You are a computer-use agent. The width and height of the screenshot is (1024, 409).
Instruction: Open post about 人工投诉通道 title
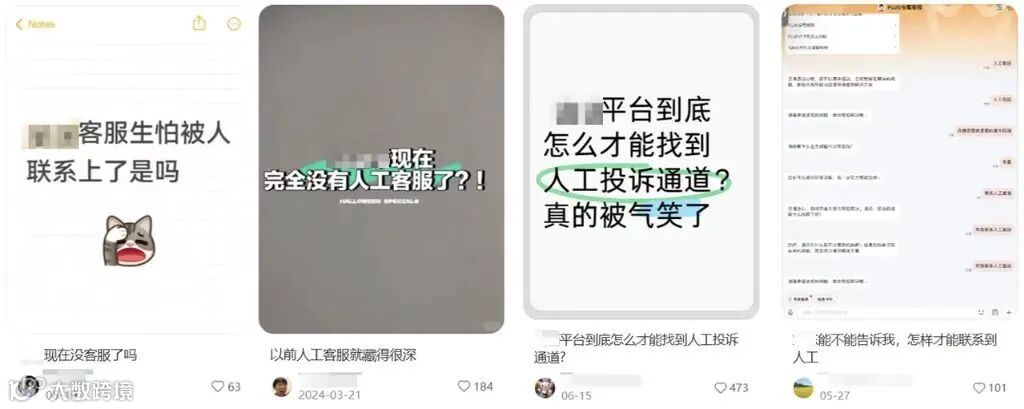636,348
